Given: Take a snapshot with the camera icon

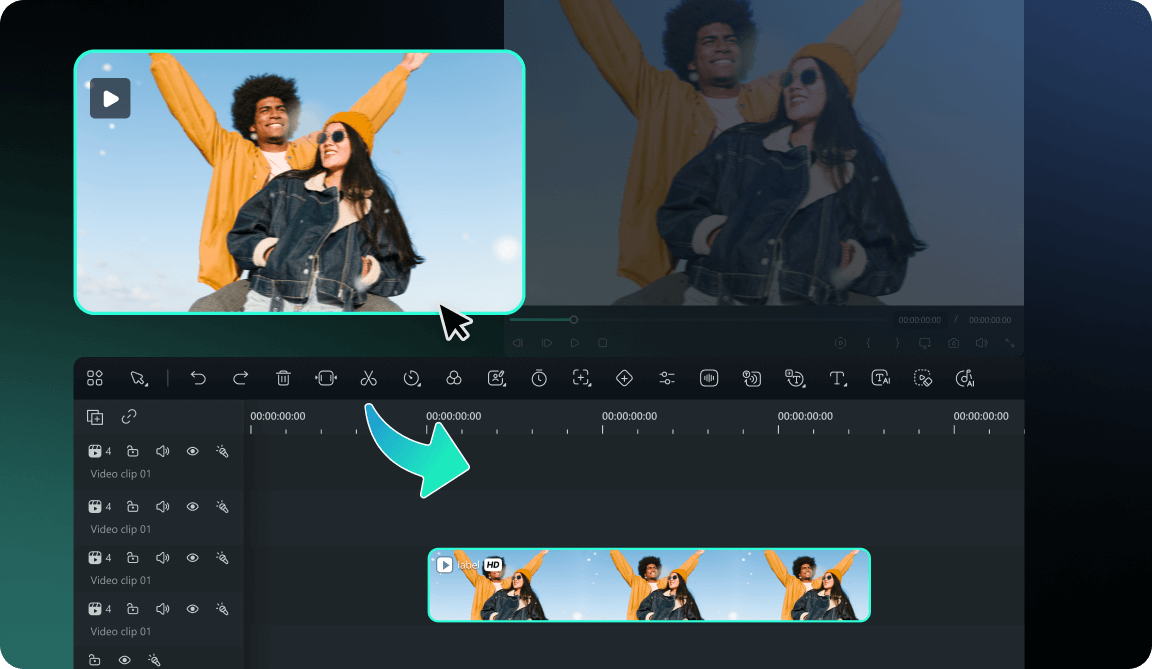Looking at the screenshot, I should [954, 343].
